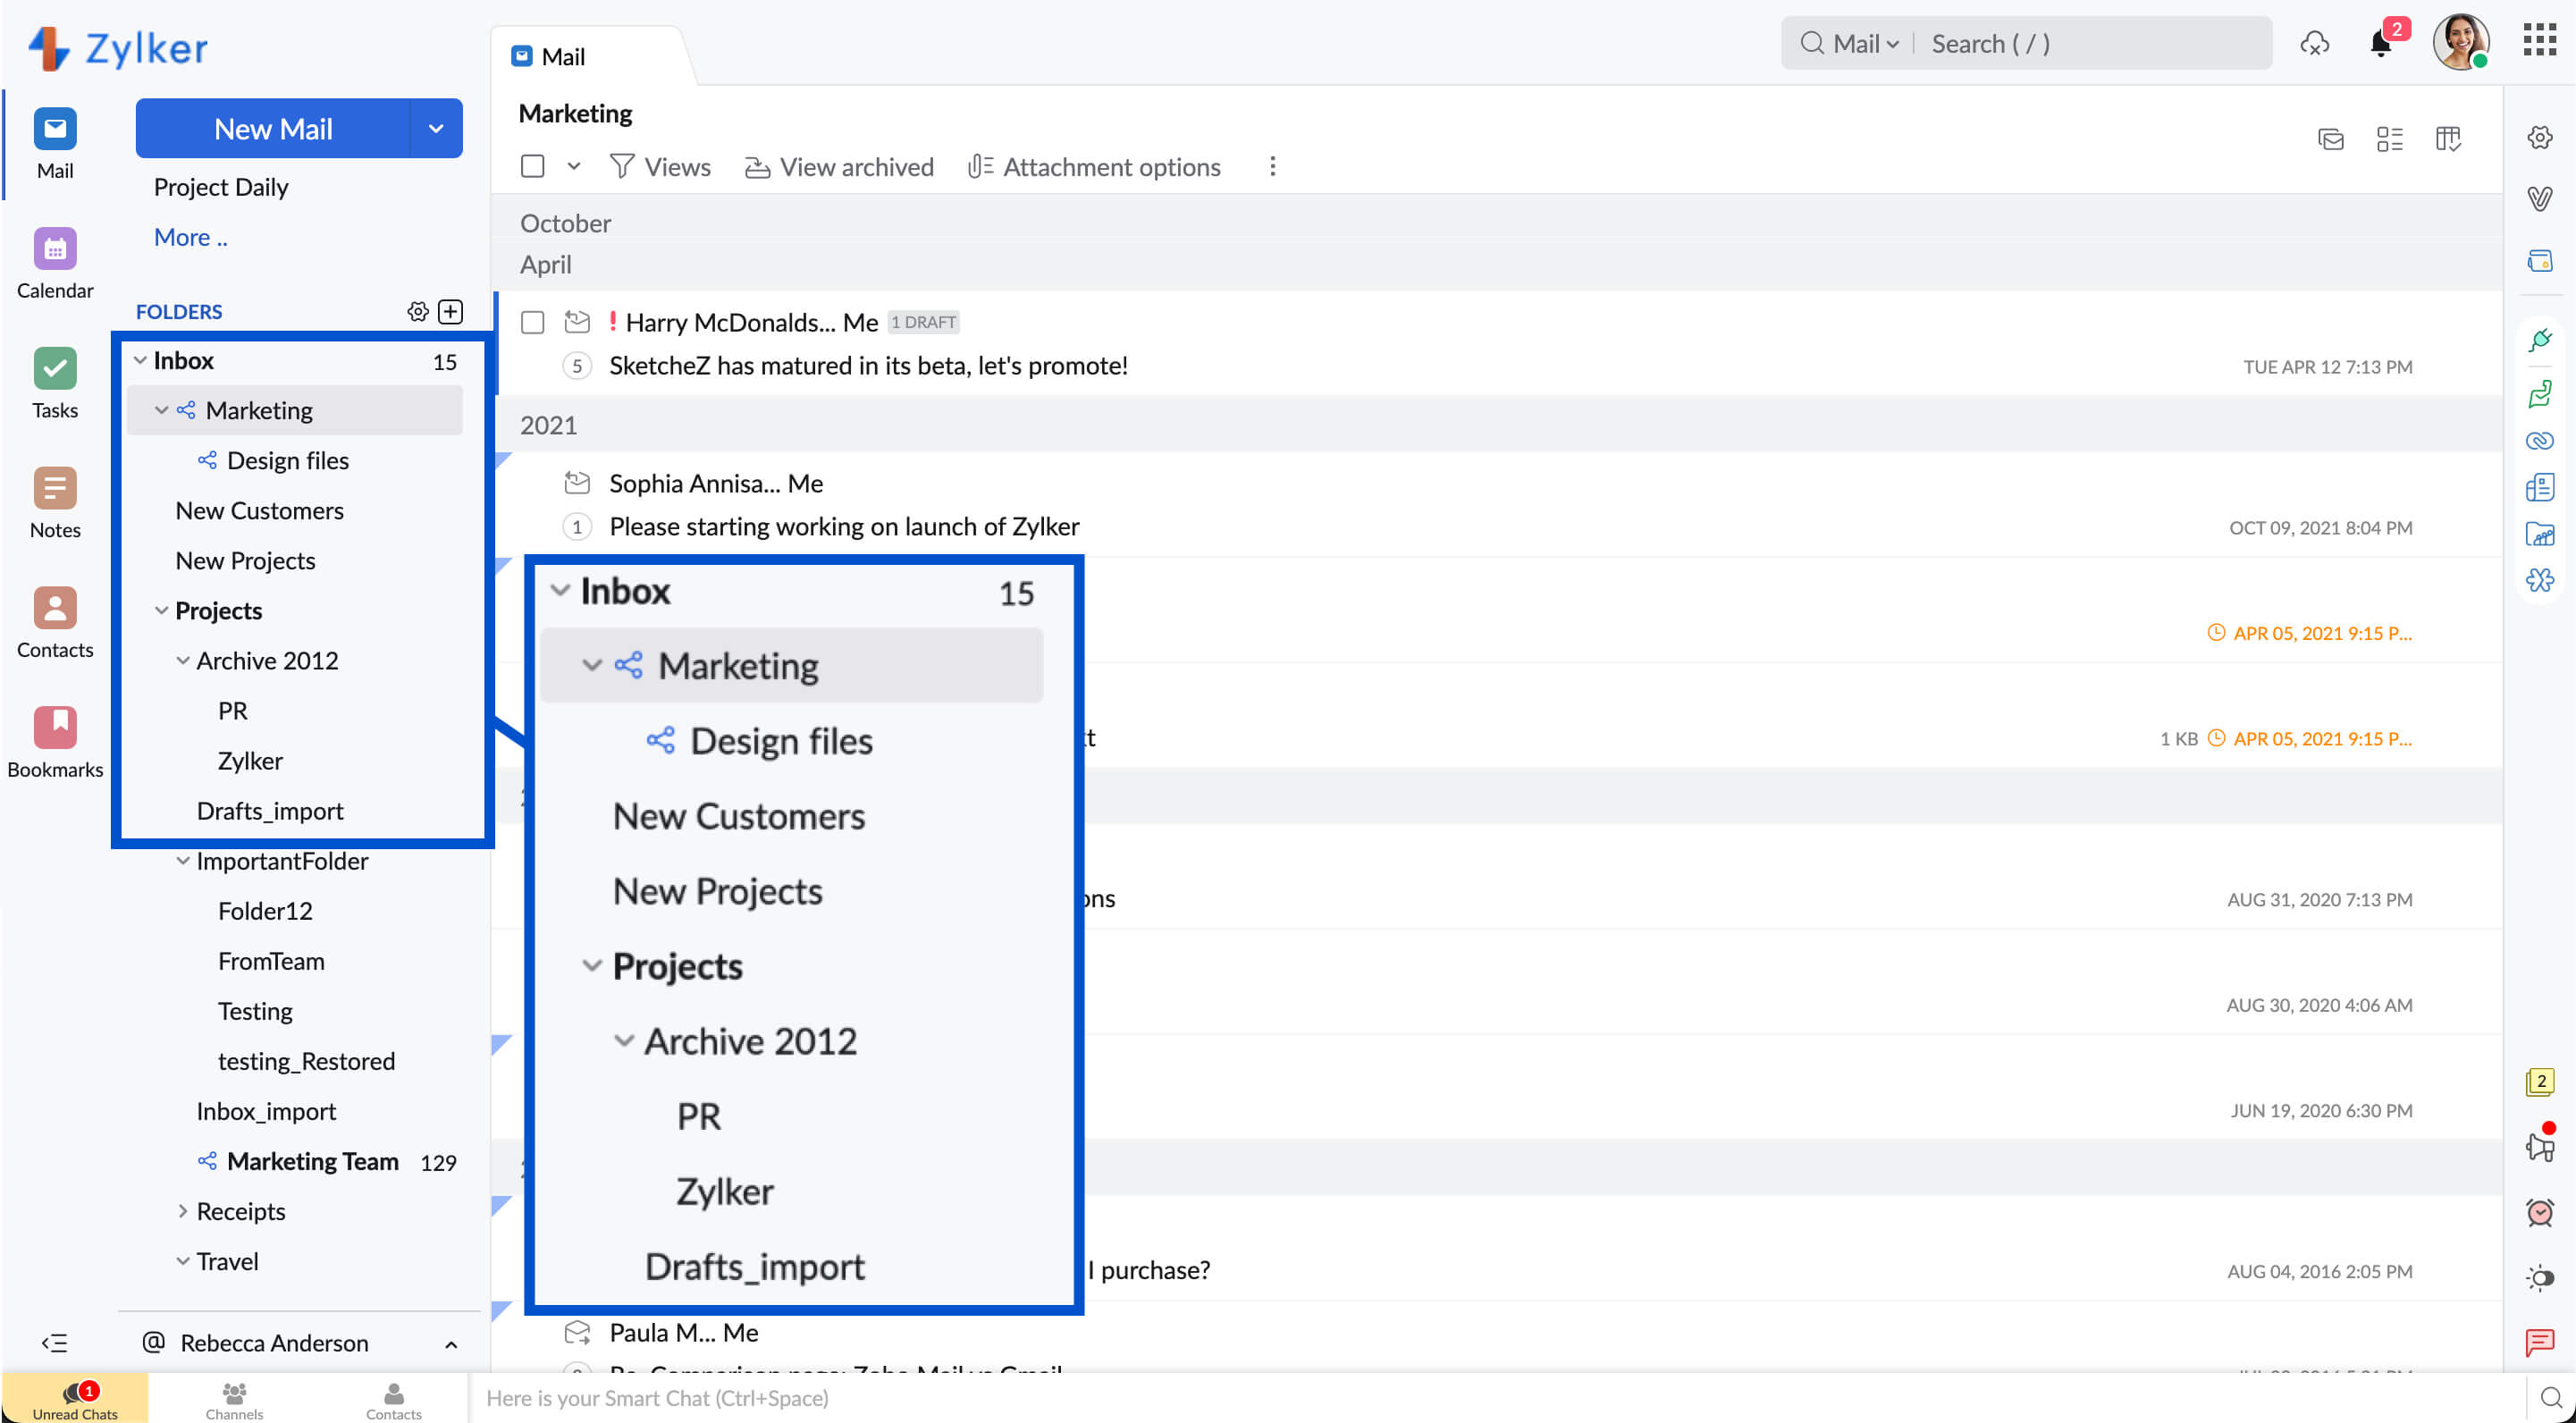
Task: Open the Marketing Team folder
Action: coord(312,1161)
